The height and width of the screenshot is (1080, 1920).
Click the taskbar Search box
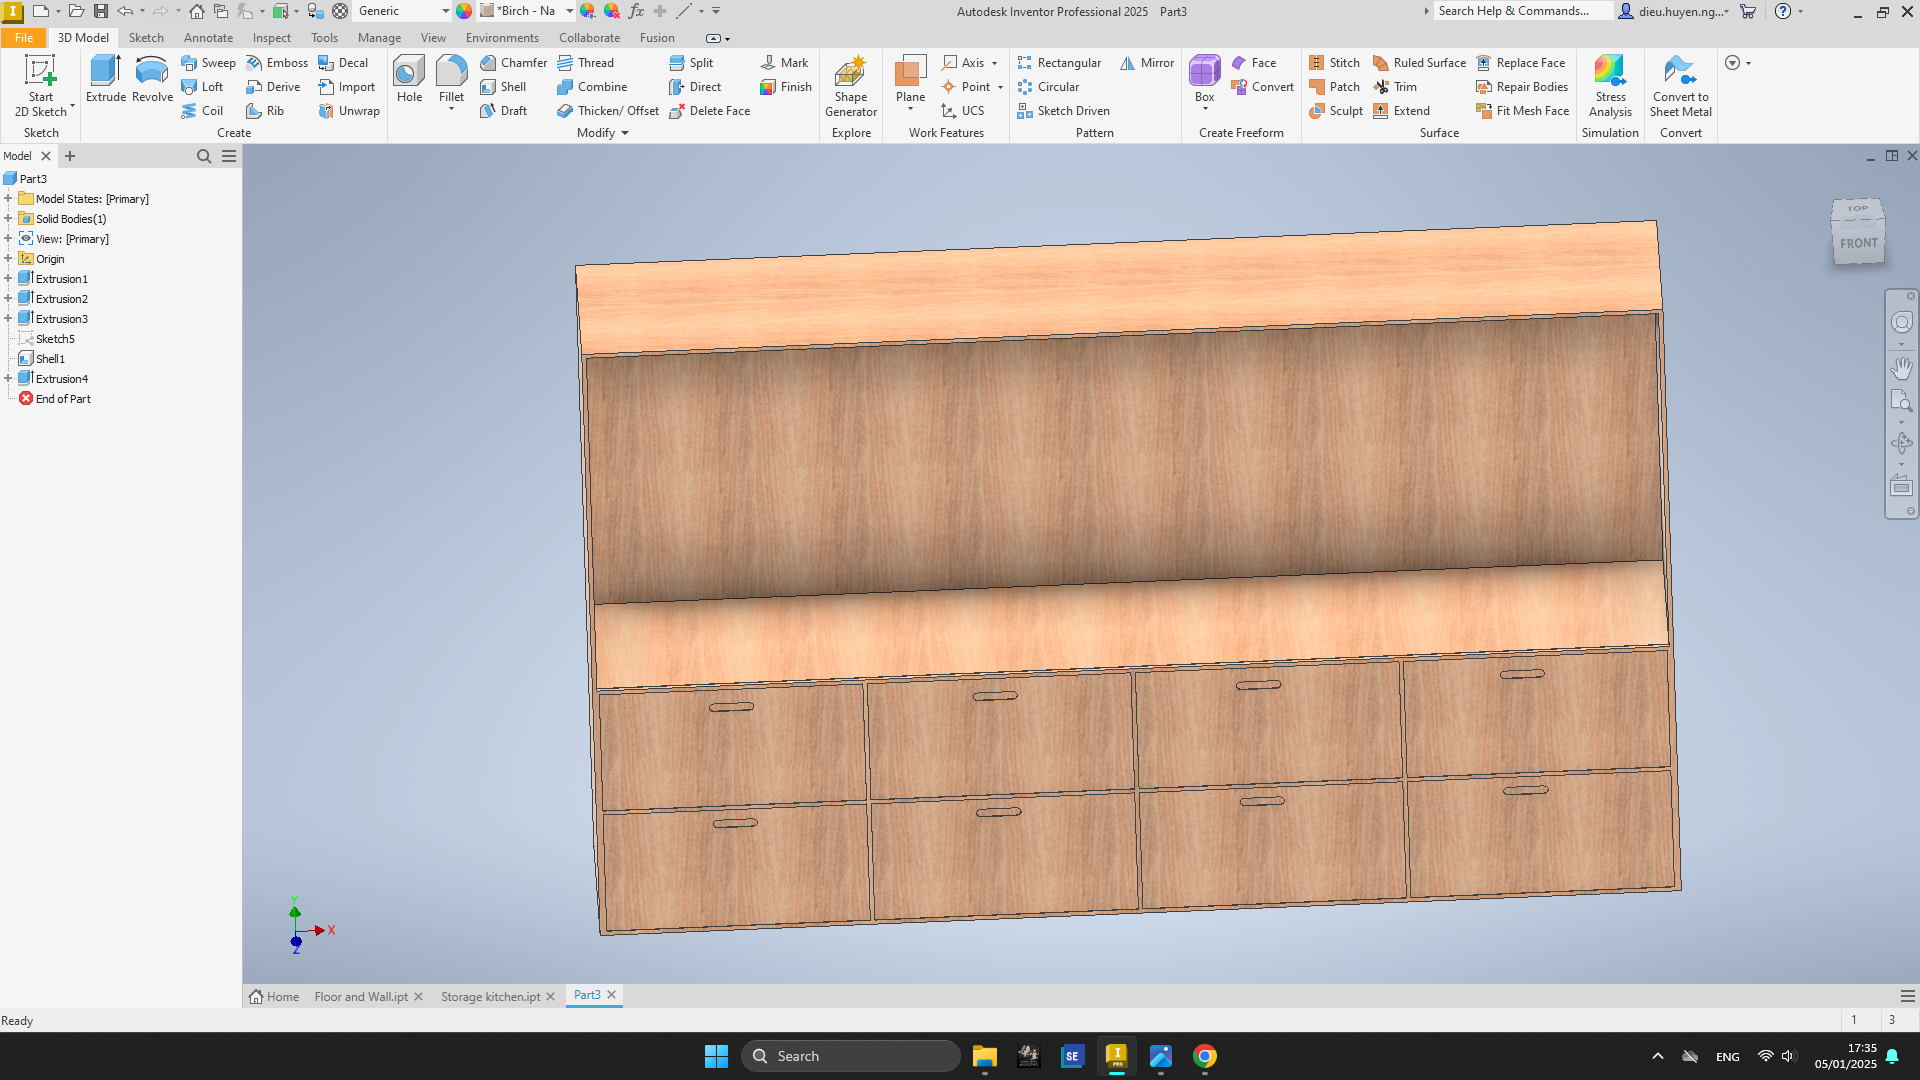pos(850,1056)
